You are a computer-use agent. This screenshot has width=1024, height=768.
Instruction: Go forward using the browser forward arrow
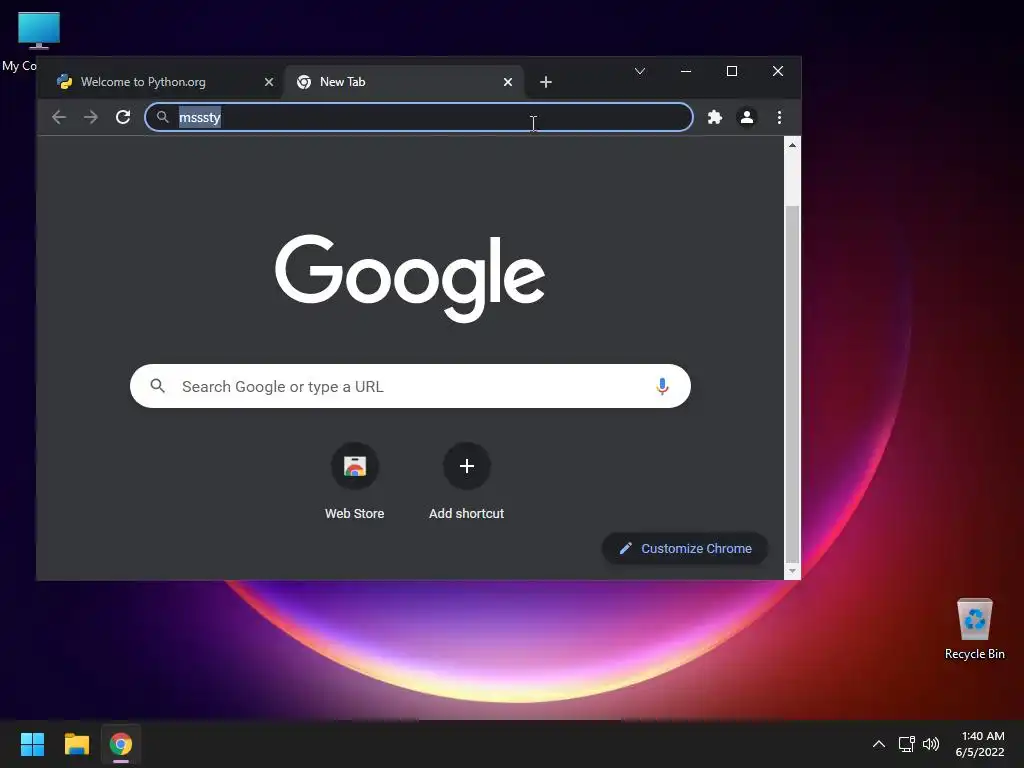(x=91, y=118)
